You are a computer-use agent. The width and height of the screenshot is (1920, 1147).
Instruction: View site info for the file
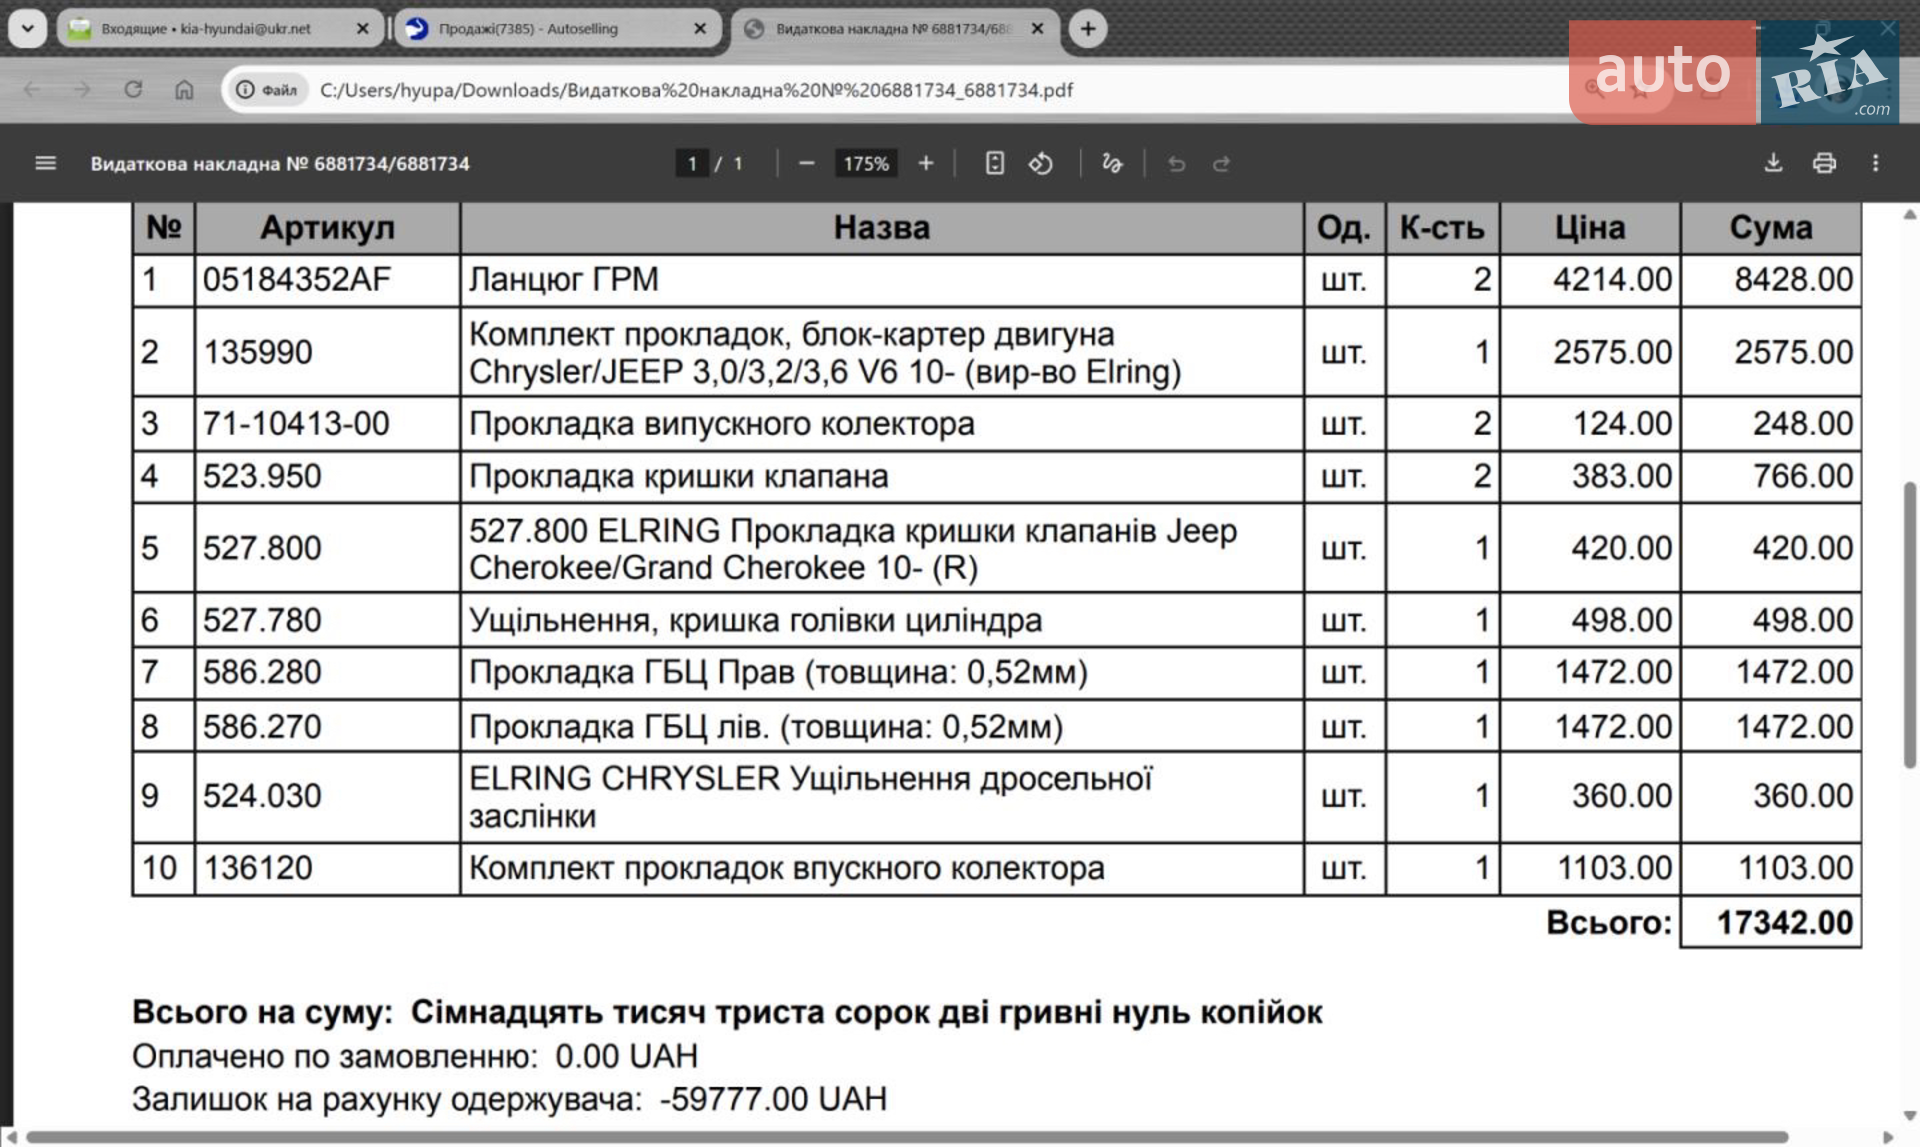coord(266,90)
